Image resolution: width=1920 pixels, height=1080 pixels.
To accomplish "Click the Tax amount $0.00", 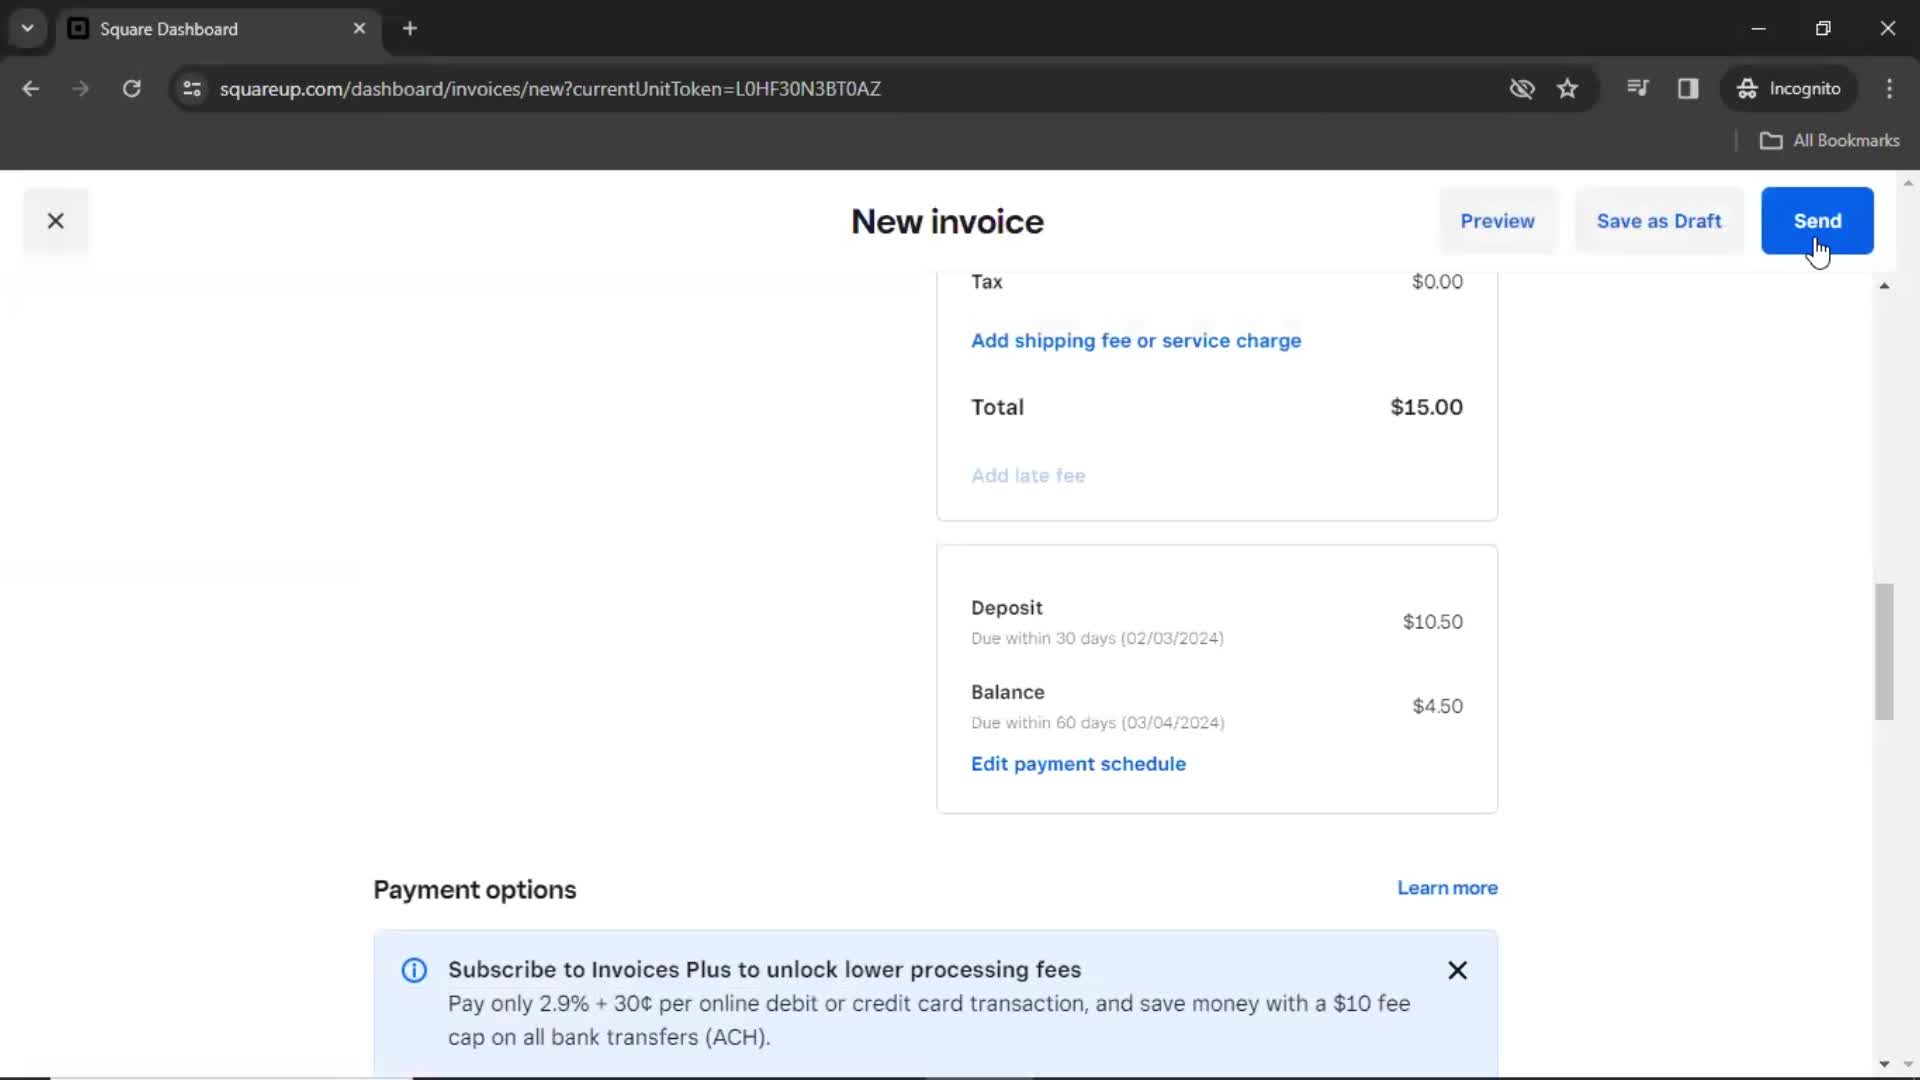I will tap(1437, 282).
